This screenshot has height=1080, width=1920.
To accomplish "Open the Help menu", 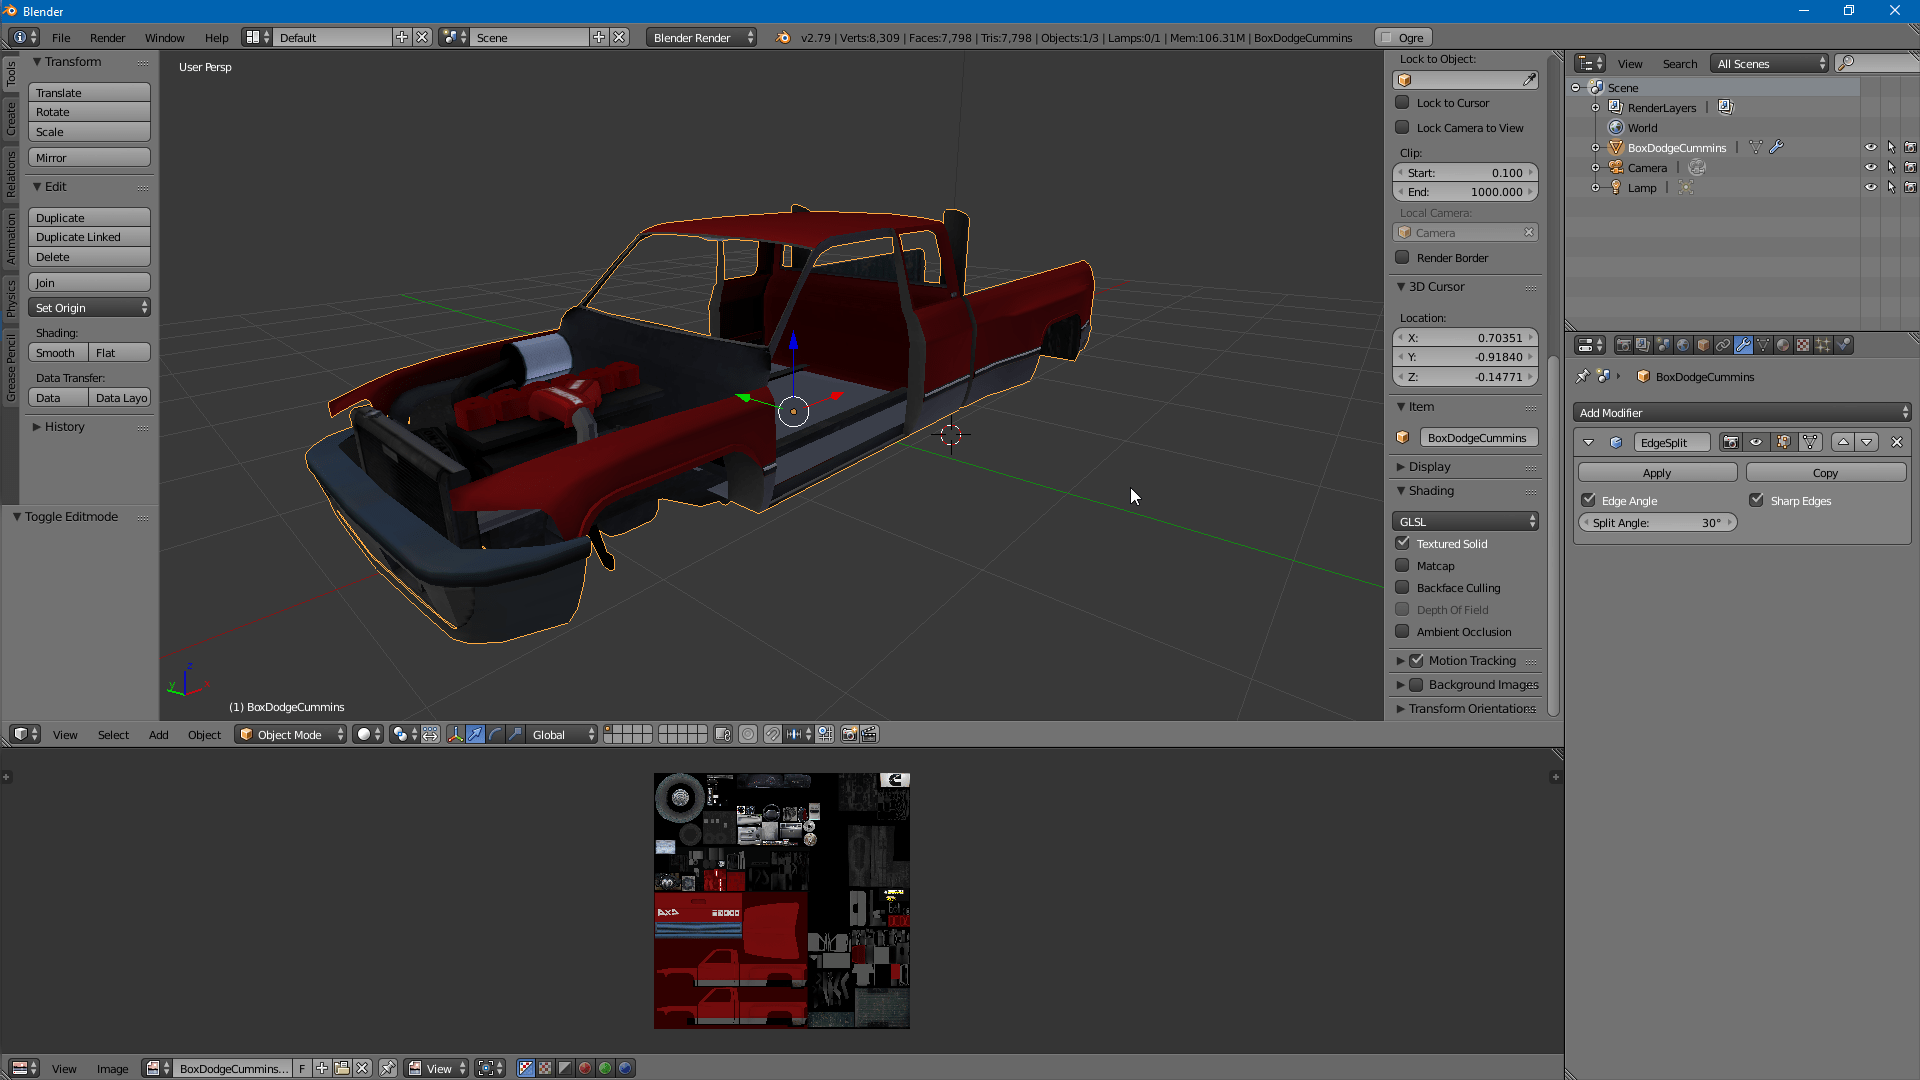I will [216, 38].
